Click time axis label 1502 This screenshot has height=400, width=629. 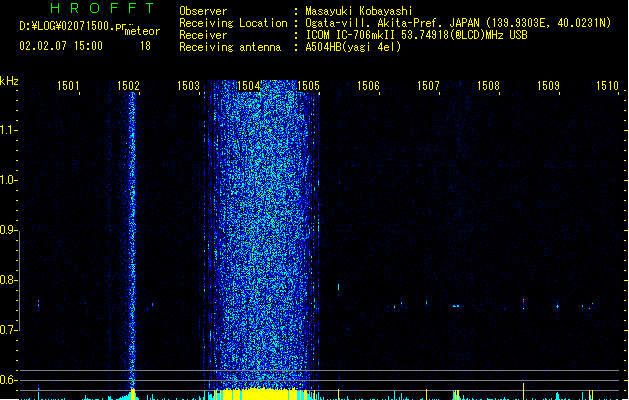128,85
